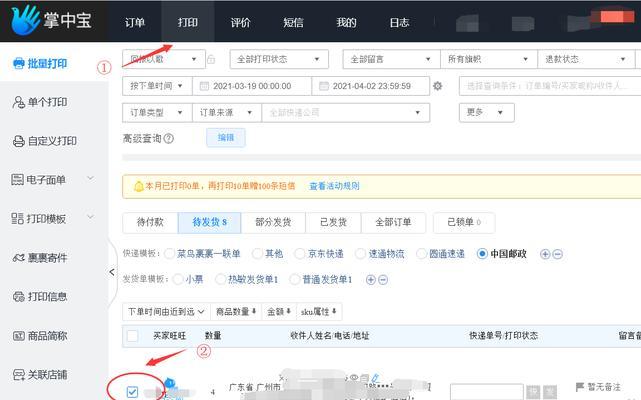Expand the 打印模板 submenu chevron
The image size is (641, 400).
coord(91,217)
